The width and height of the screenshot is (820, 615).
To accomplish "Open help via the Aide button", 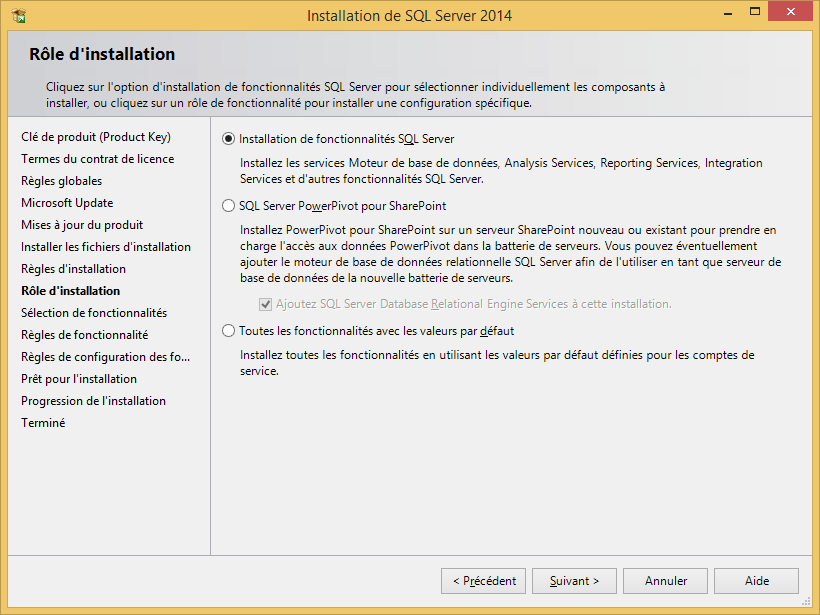I will (x=756, y=581).
